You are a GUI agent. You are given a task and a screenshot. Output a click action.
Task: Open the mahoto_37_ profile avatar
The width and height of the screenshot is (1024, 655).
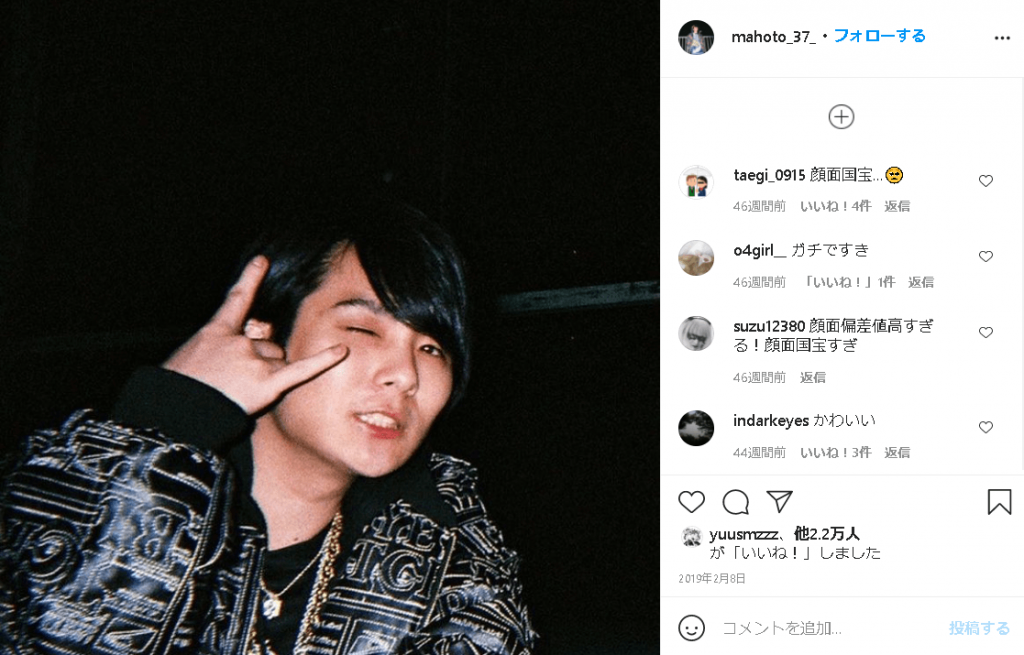click(x=696, y=37)
